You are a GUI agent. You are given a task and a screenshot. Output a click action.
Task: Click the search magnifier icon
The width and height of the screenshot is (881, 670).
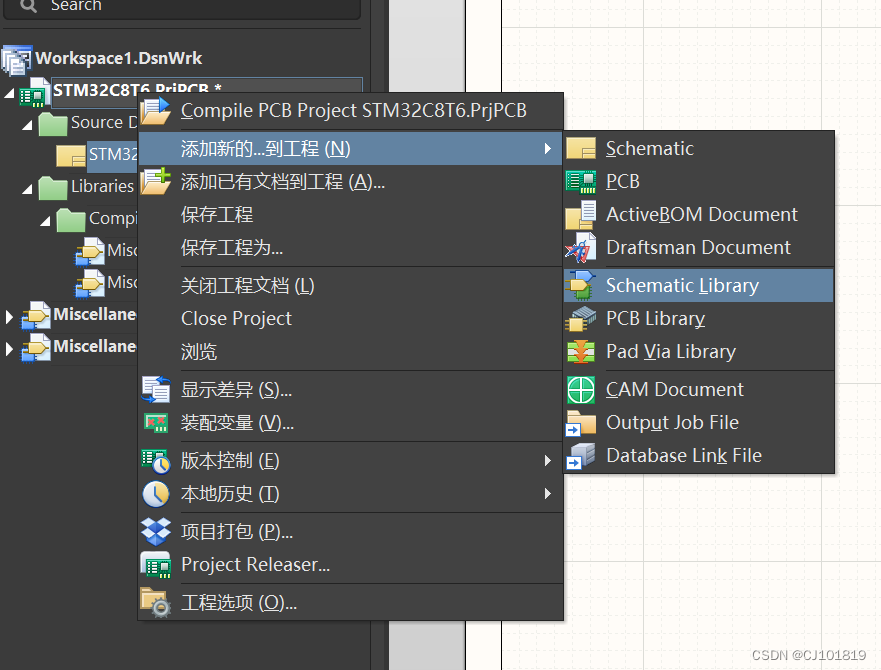tap(28, 6)
